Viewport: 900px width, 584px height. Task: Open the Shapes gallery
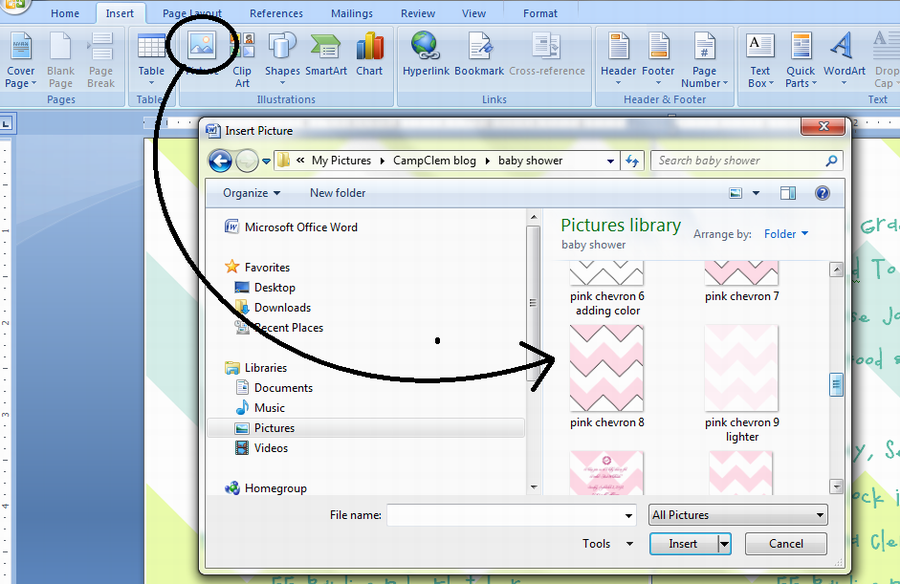pyautogui.click(x=282, y=59)
